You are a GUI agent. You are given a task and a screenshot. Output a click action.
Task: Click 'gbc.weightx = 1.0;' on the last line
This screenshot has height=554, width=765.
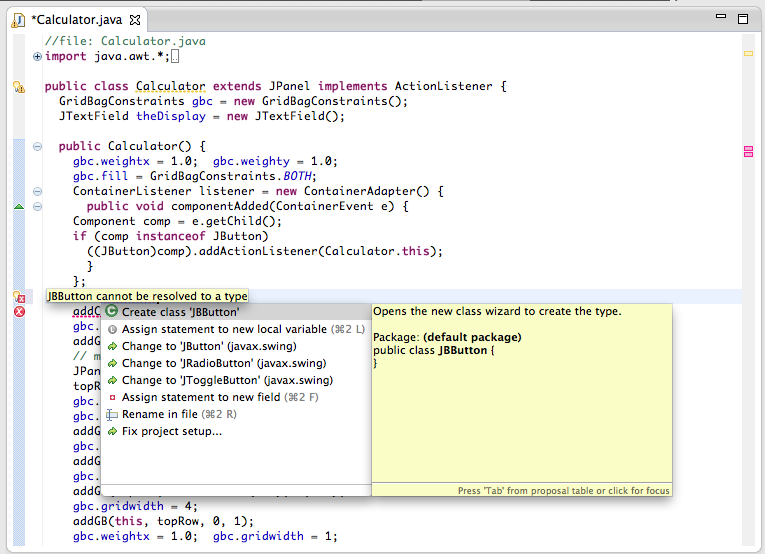point(135,536)
